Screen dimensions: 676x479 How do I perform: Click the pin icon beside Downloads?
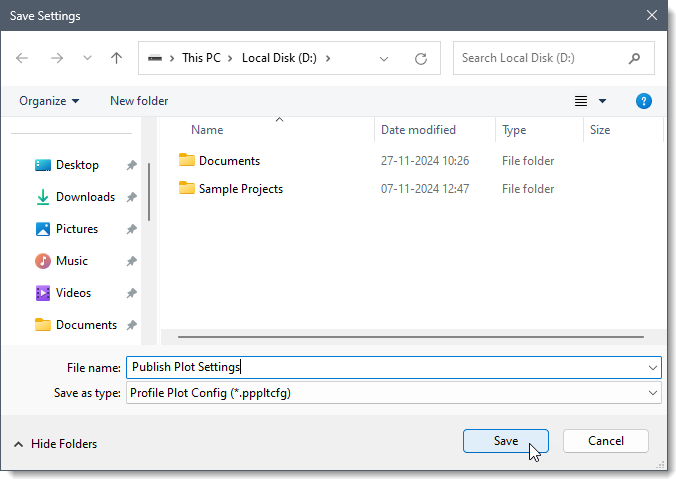click(x=131, y=197)
